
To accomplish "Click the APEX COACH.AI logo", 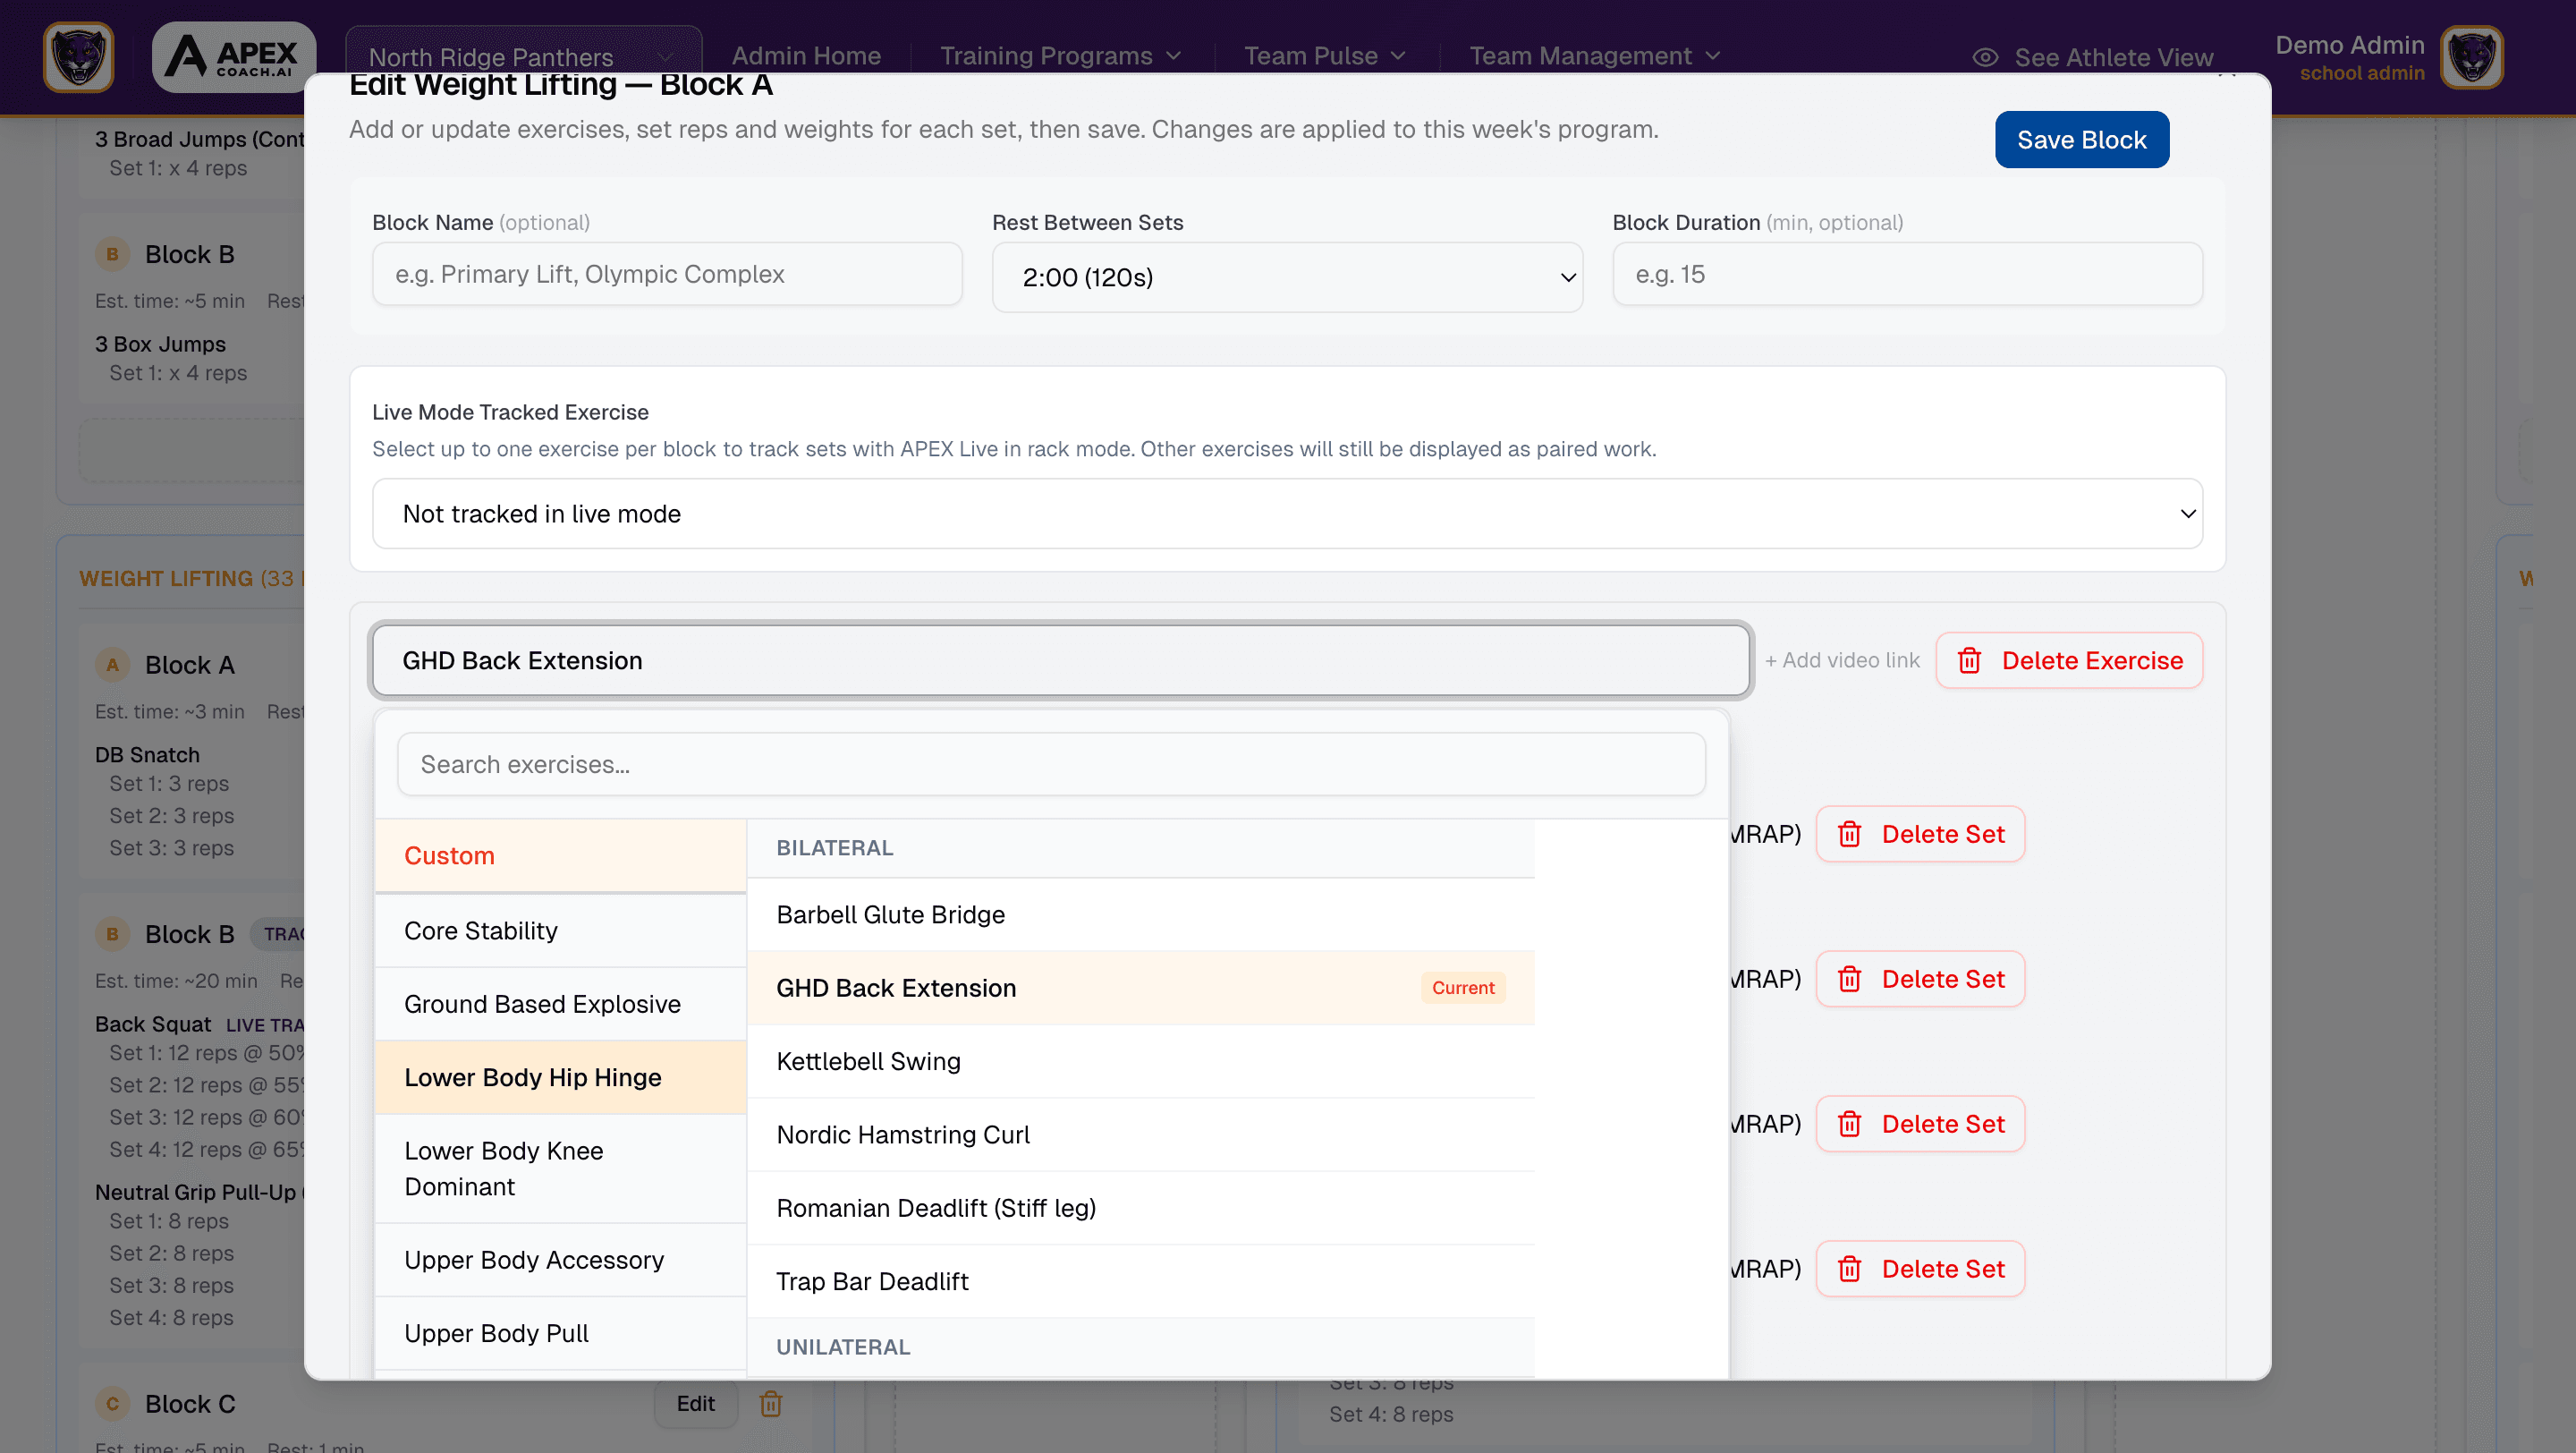I will click(x=232, y=56).
